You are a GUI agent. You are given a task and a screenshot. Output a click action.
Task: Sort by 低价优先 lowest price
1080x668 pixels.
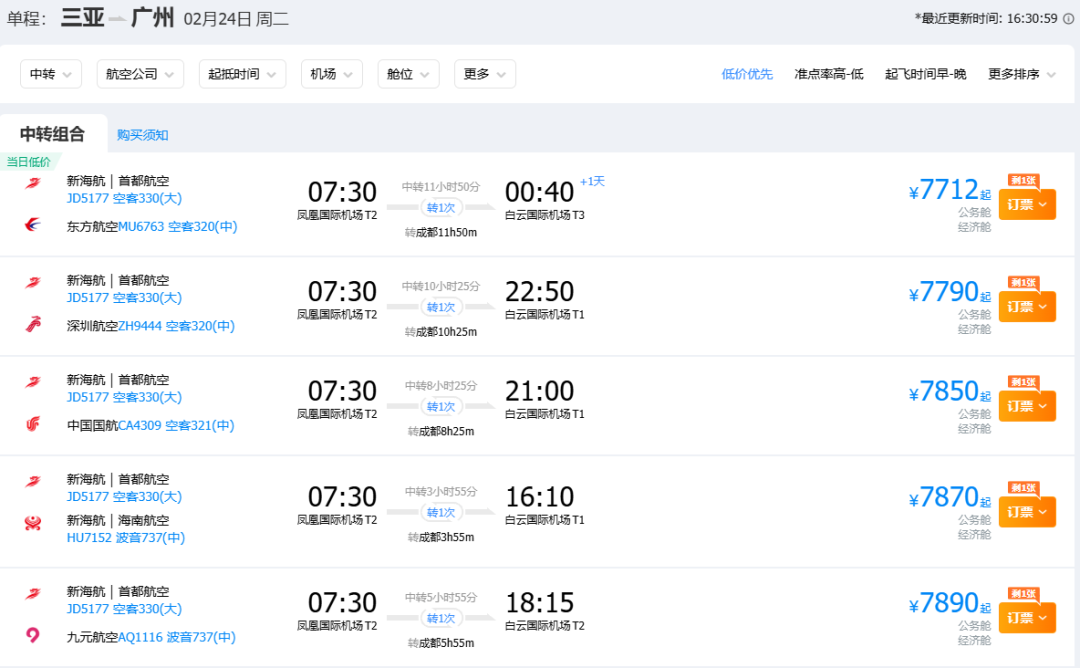point(747,74)
